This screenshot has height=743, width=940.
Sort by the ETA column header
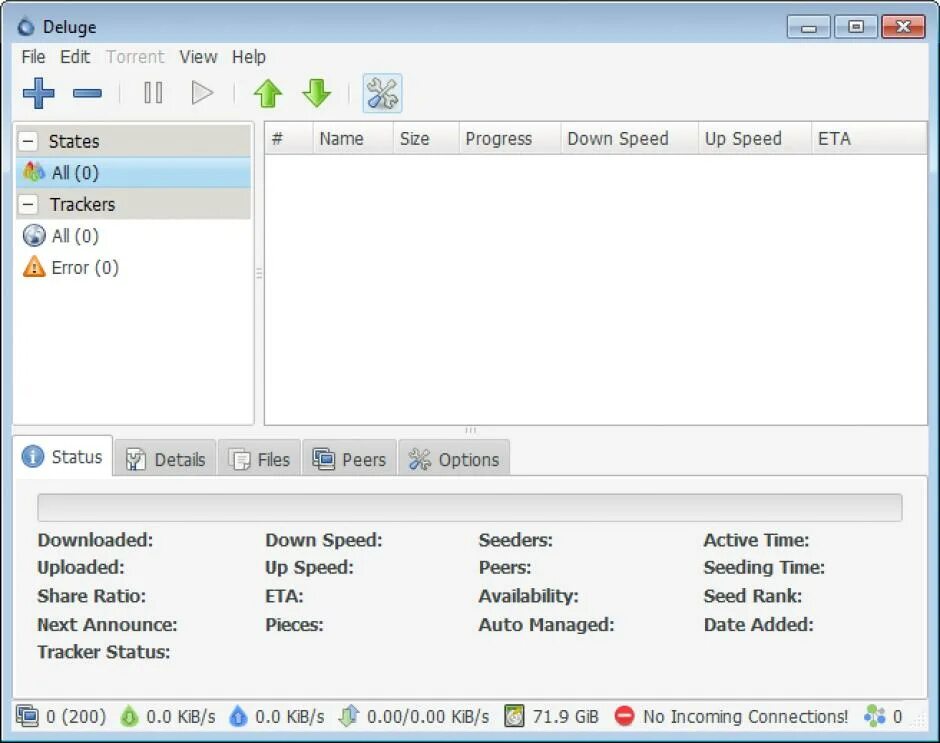869,139
